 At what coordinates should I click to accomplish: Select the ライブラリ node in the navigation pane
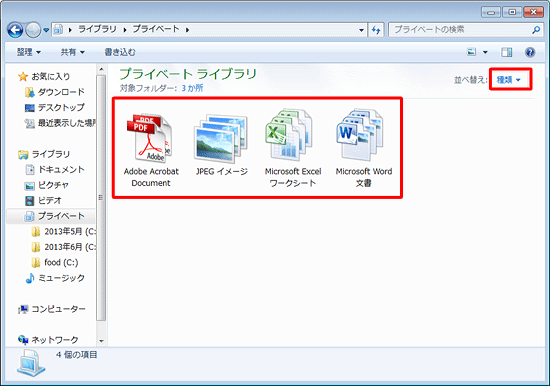(x=51, y=154)
